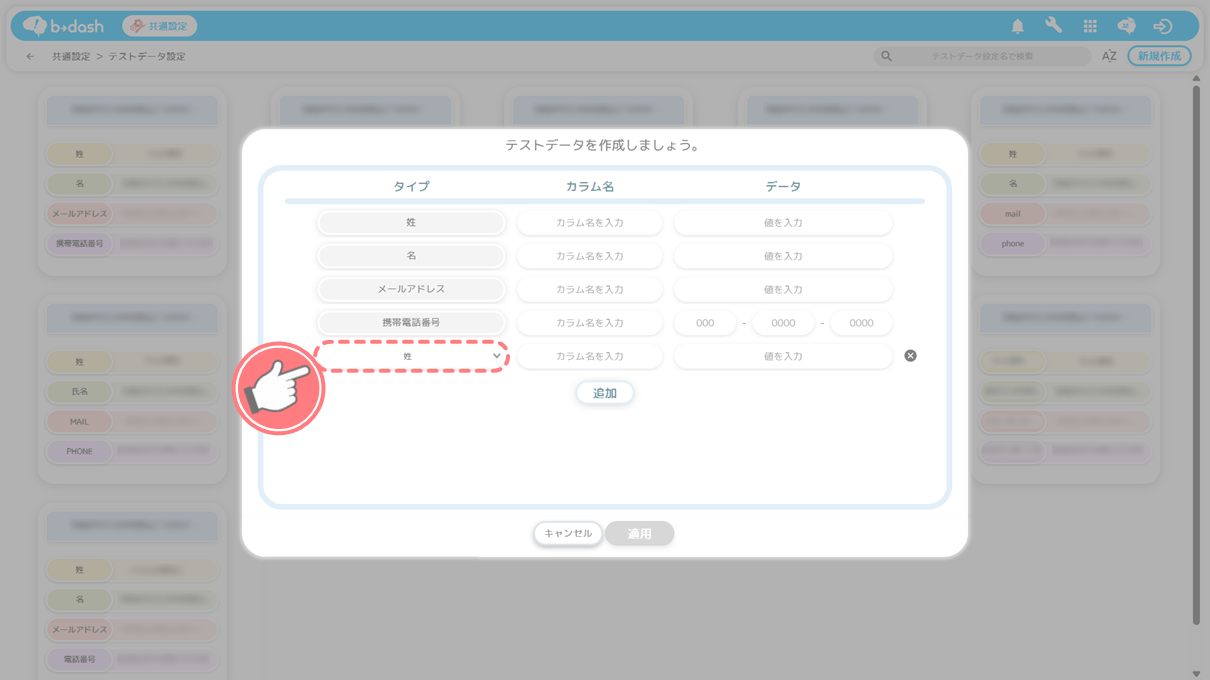Remove the fifth row with X icon
The image size is (1210, 680).
910,356
